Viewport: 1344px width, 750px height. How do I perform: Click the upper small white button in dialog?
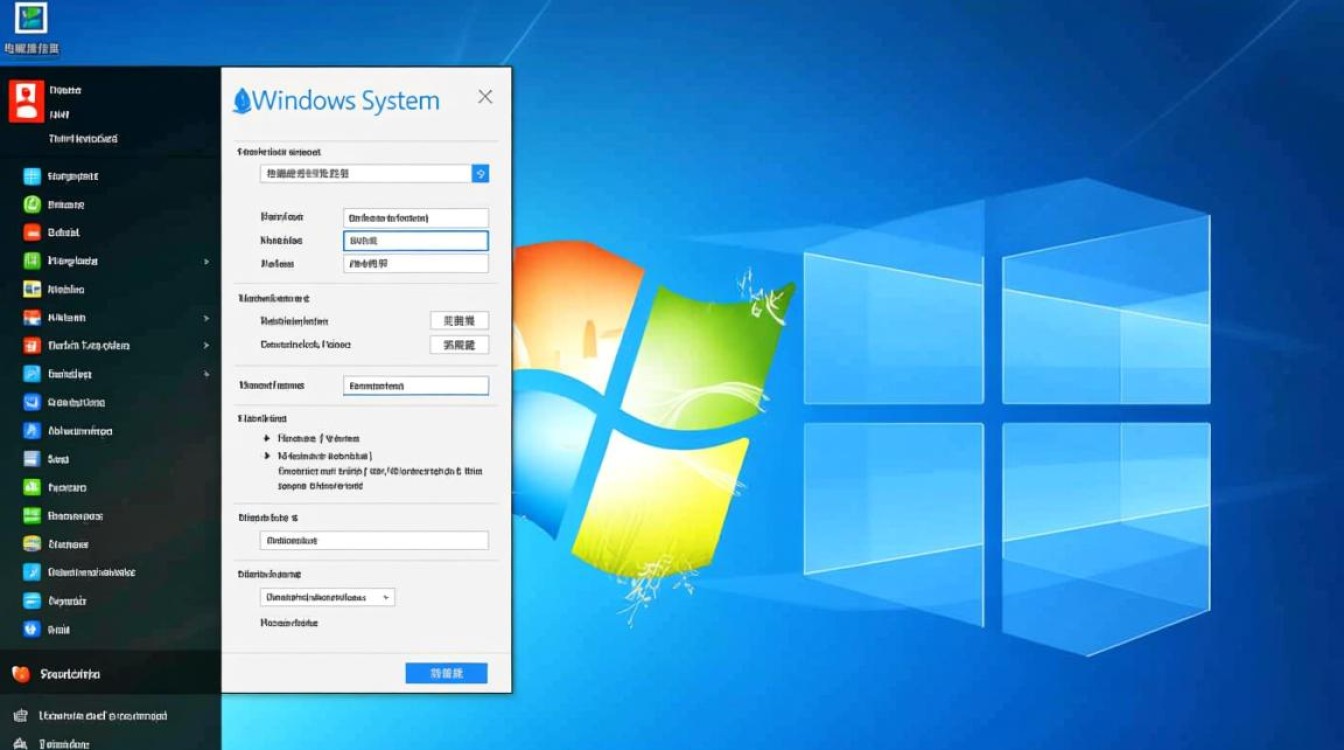[459, 321]
